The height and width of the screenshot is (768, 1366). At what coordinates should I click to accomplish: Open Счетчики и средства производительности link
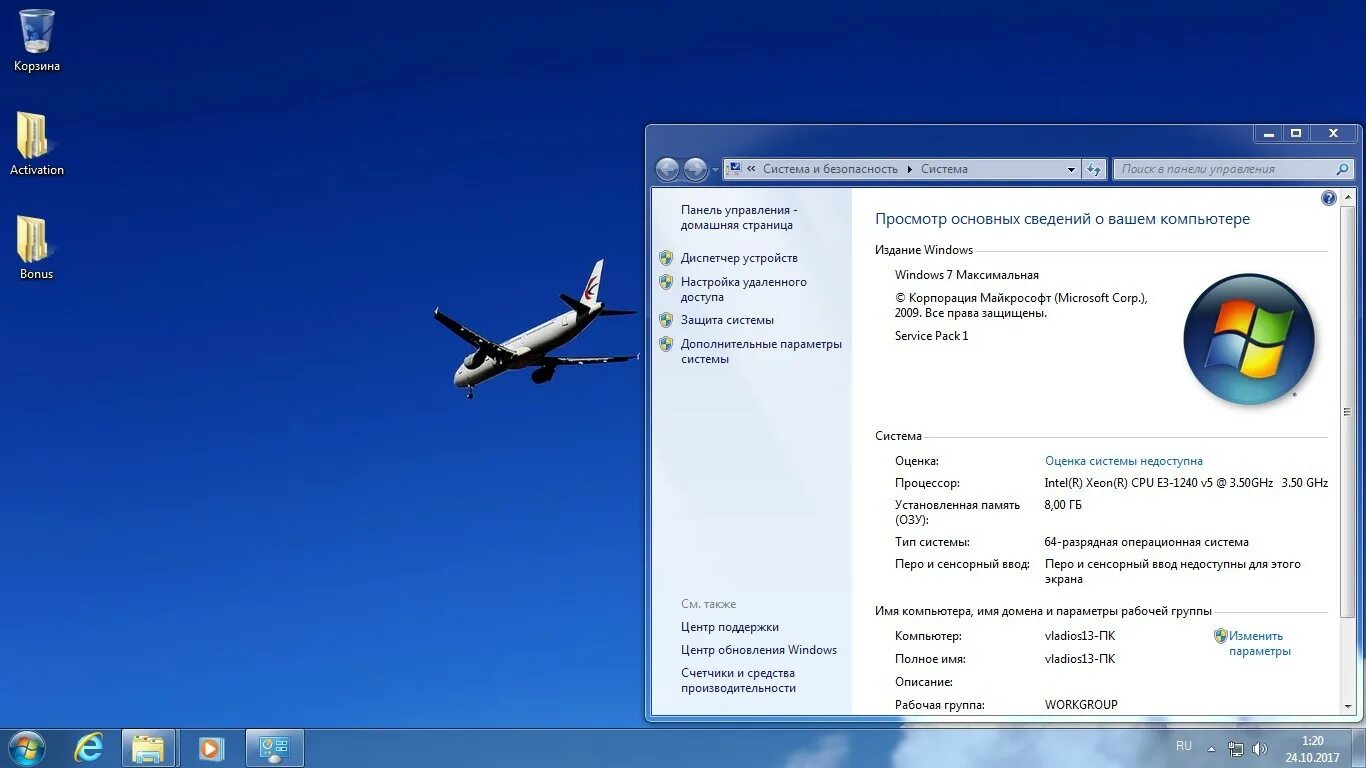(x=738, y=680)
